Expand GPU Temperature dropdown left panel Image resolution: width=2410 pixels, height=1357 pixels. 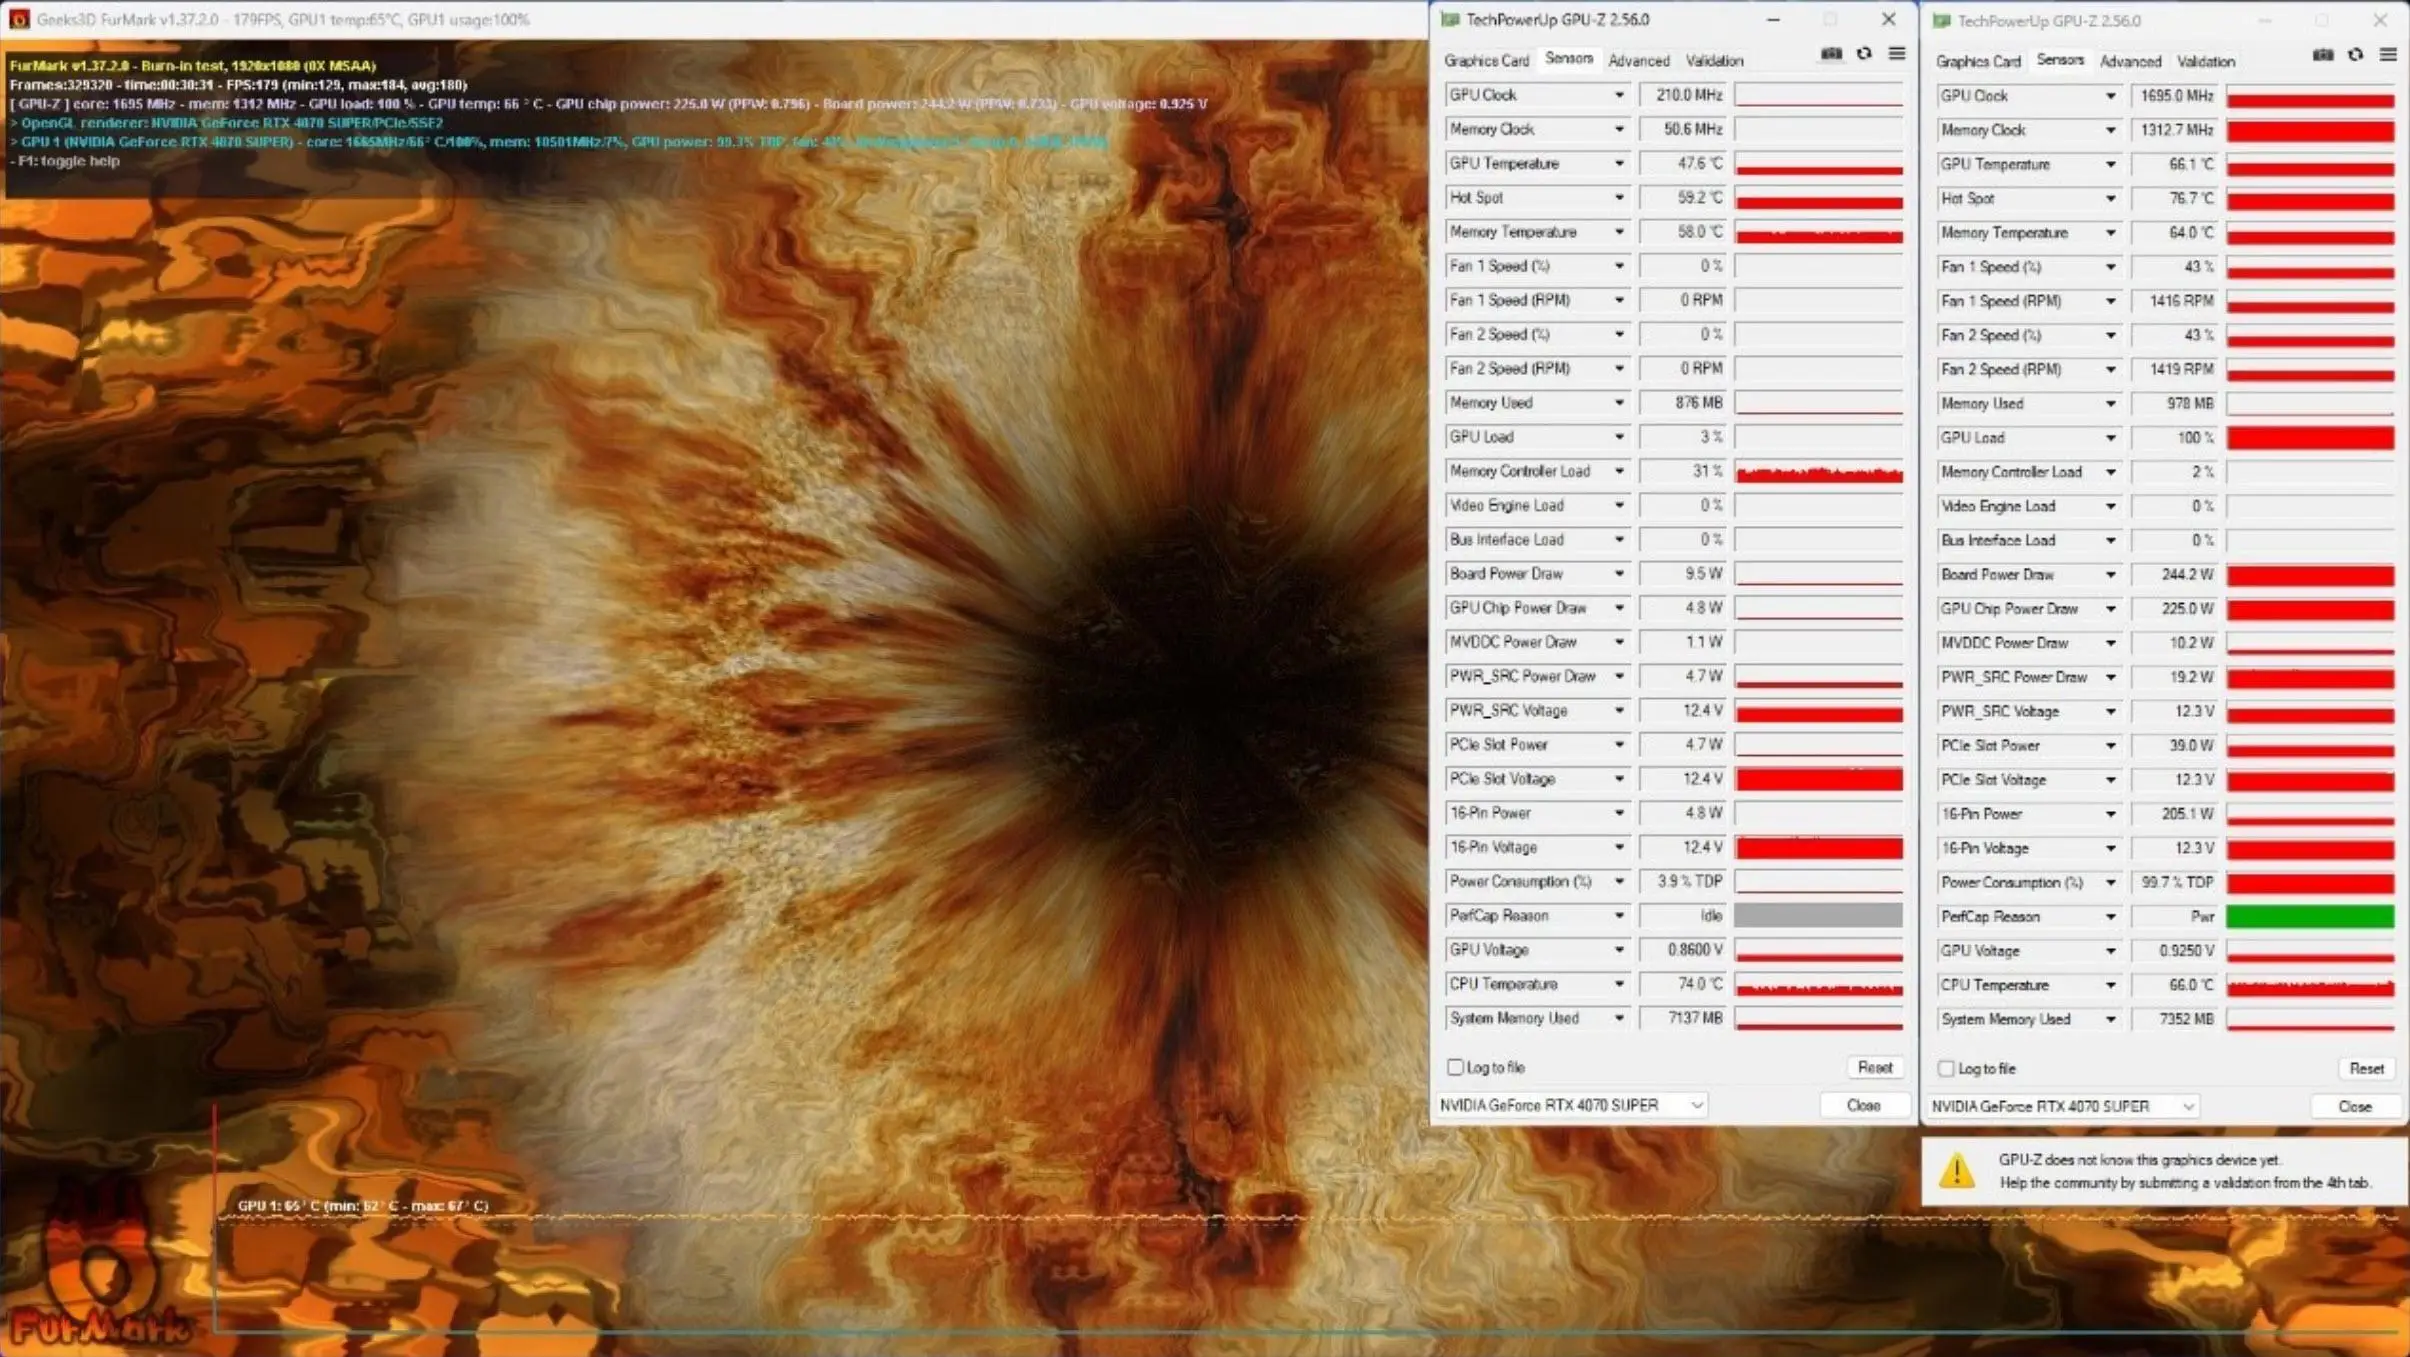[1620, 162]
